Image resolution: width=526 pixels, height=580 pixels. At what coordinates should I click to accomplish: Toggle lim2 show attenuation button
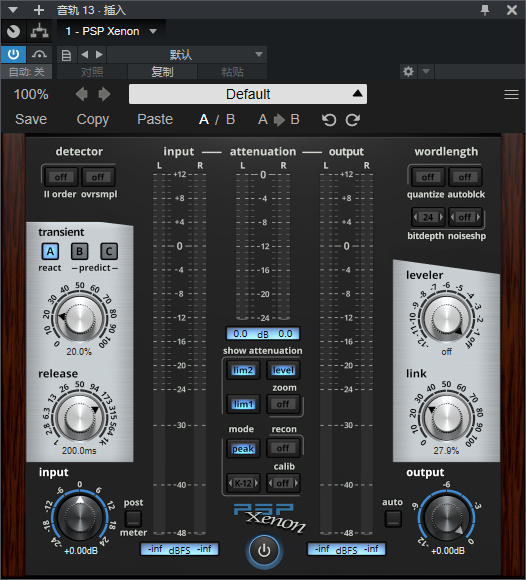243,370
